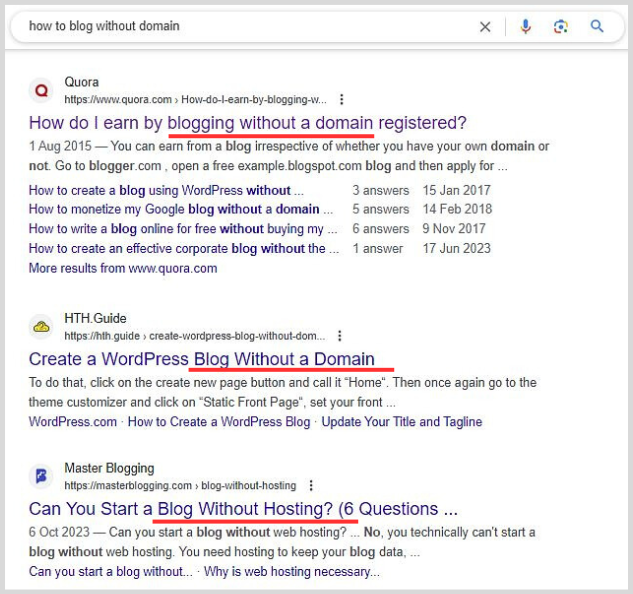Click the '15 Jan 2017' date
This screenshot has width=633, height=594.
tap(457, 190)
